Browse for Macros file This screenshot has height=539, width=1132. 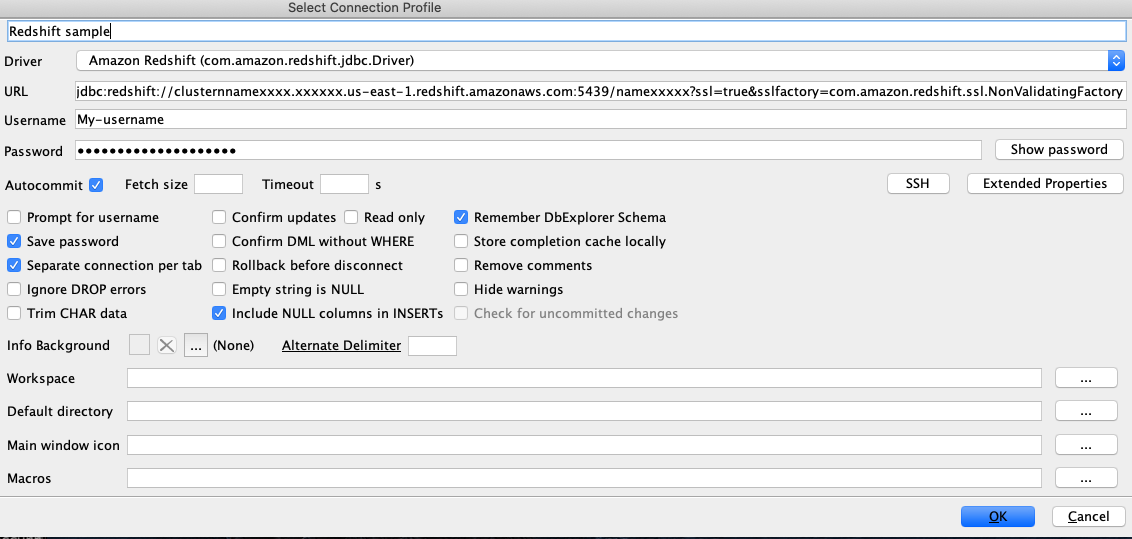tap(1086, 478)
